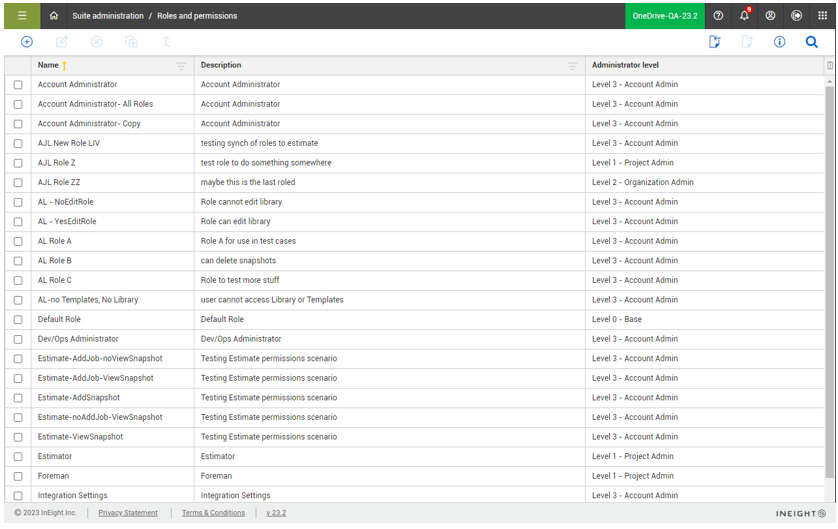
Task: Open the apps grid launcher
Action: tap(822, 16)
